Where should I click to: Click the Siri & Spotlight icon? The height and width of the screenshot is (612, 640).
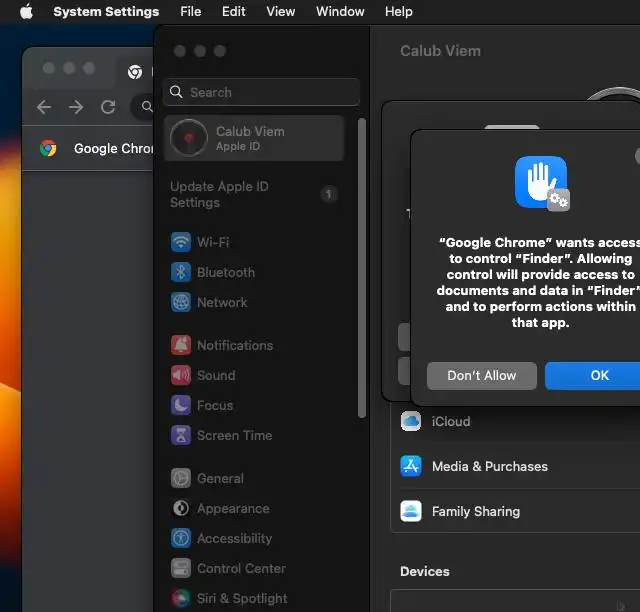[181, 599]
